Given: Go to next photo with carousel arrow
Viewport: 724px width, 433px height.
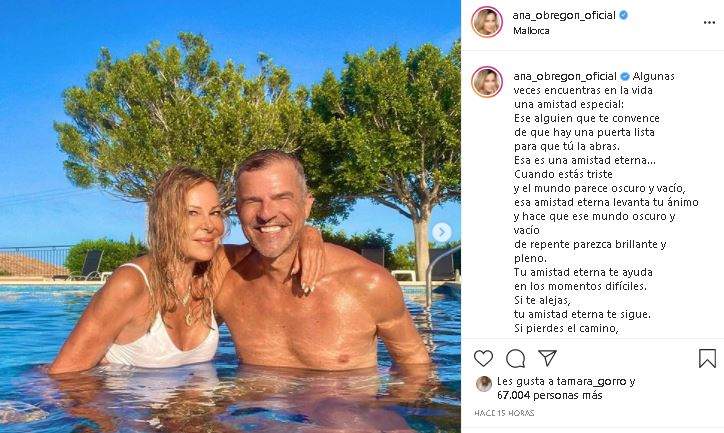Looking at the screenshot, I should (x=439, y=232).
